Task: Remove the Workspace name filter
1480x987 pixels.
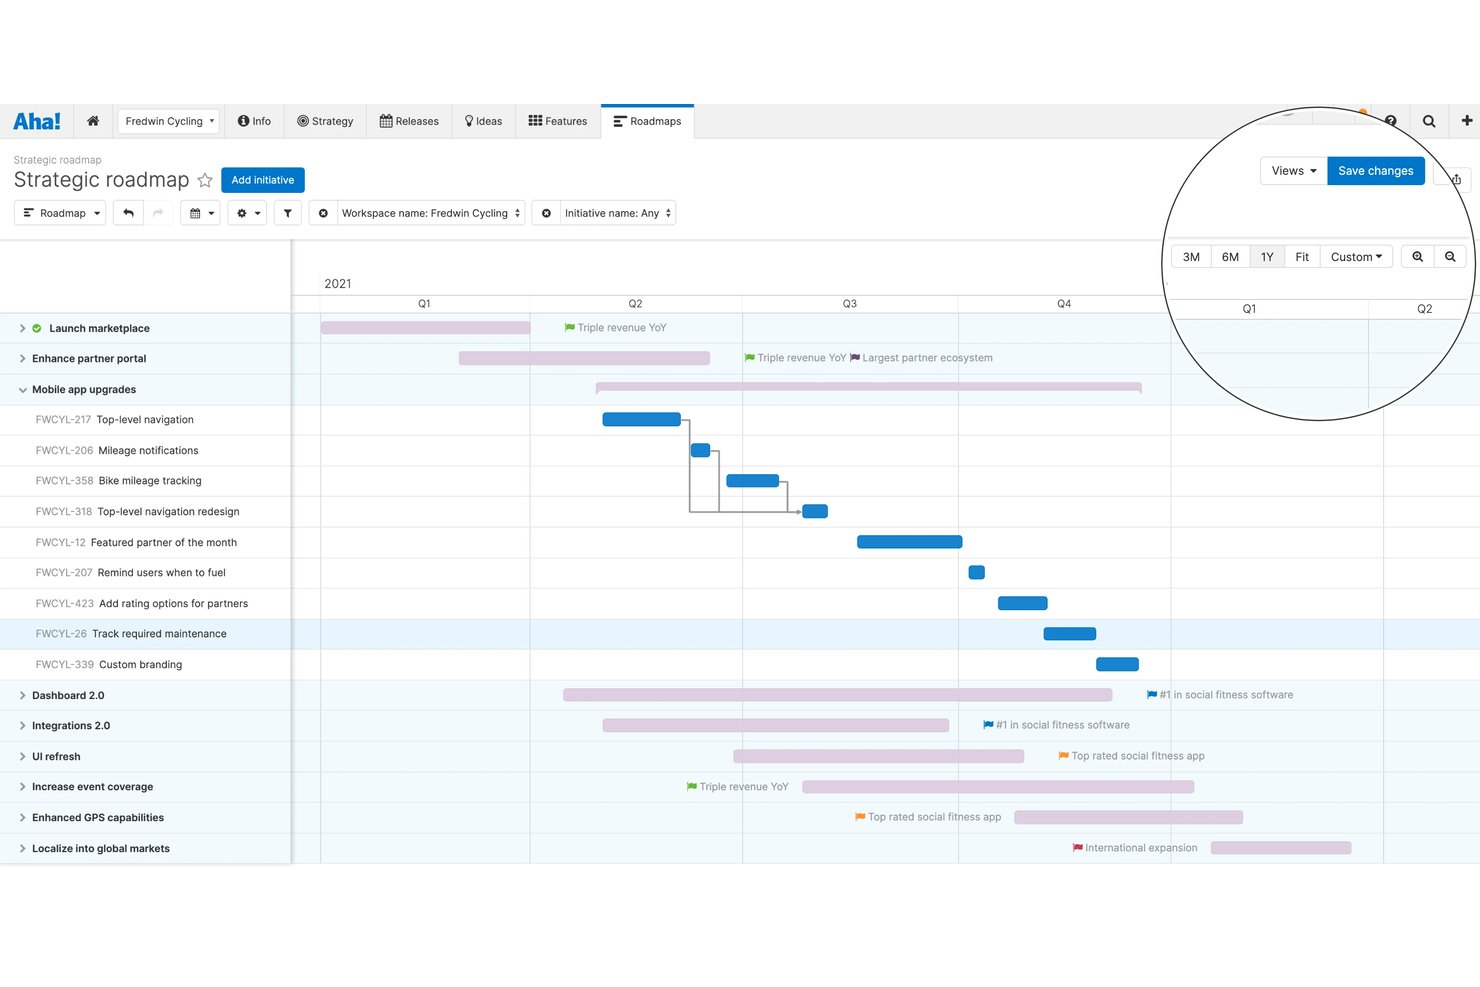Action: (323, 213)
